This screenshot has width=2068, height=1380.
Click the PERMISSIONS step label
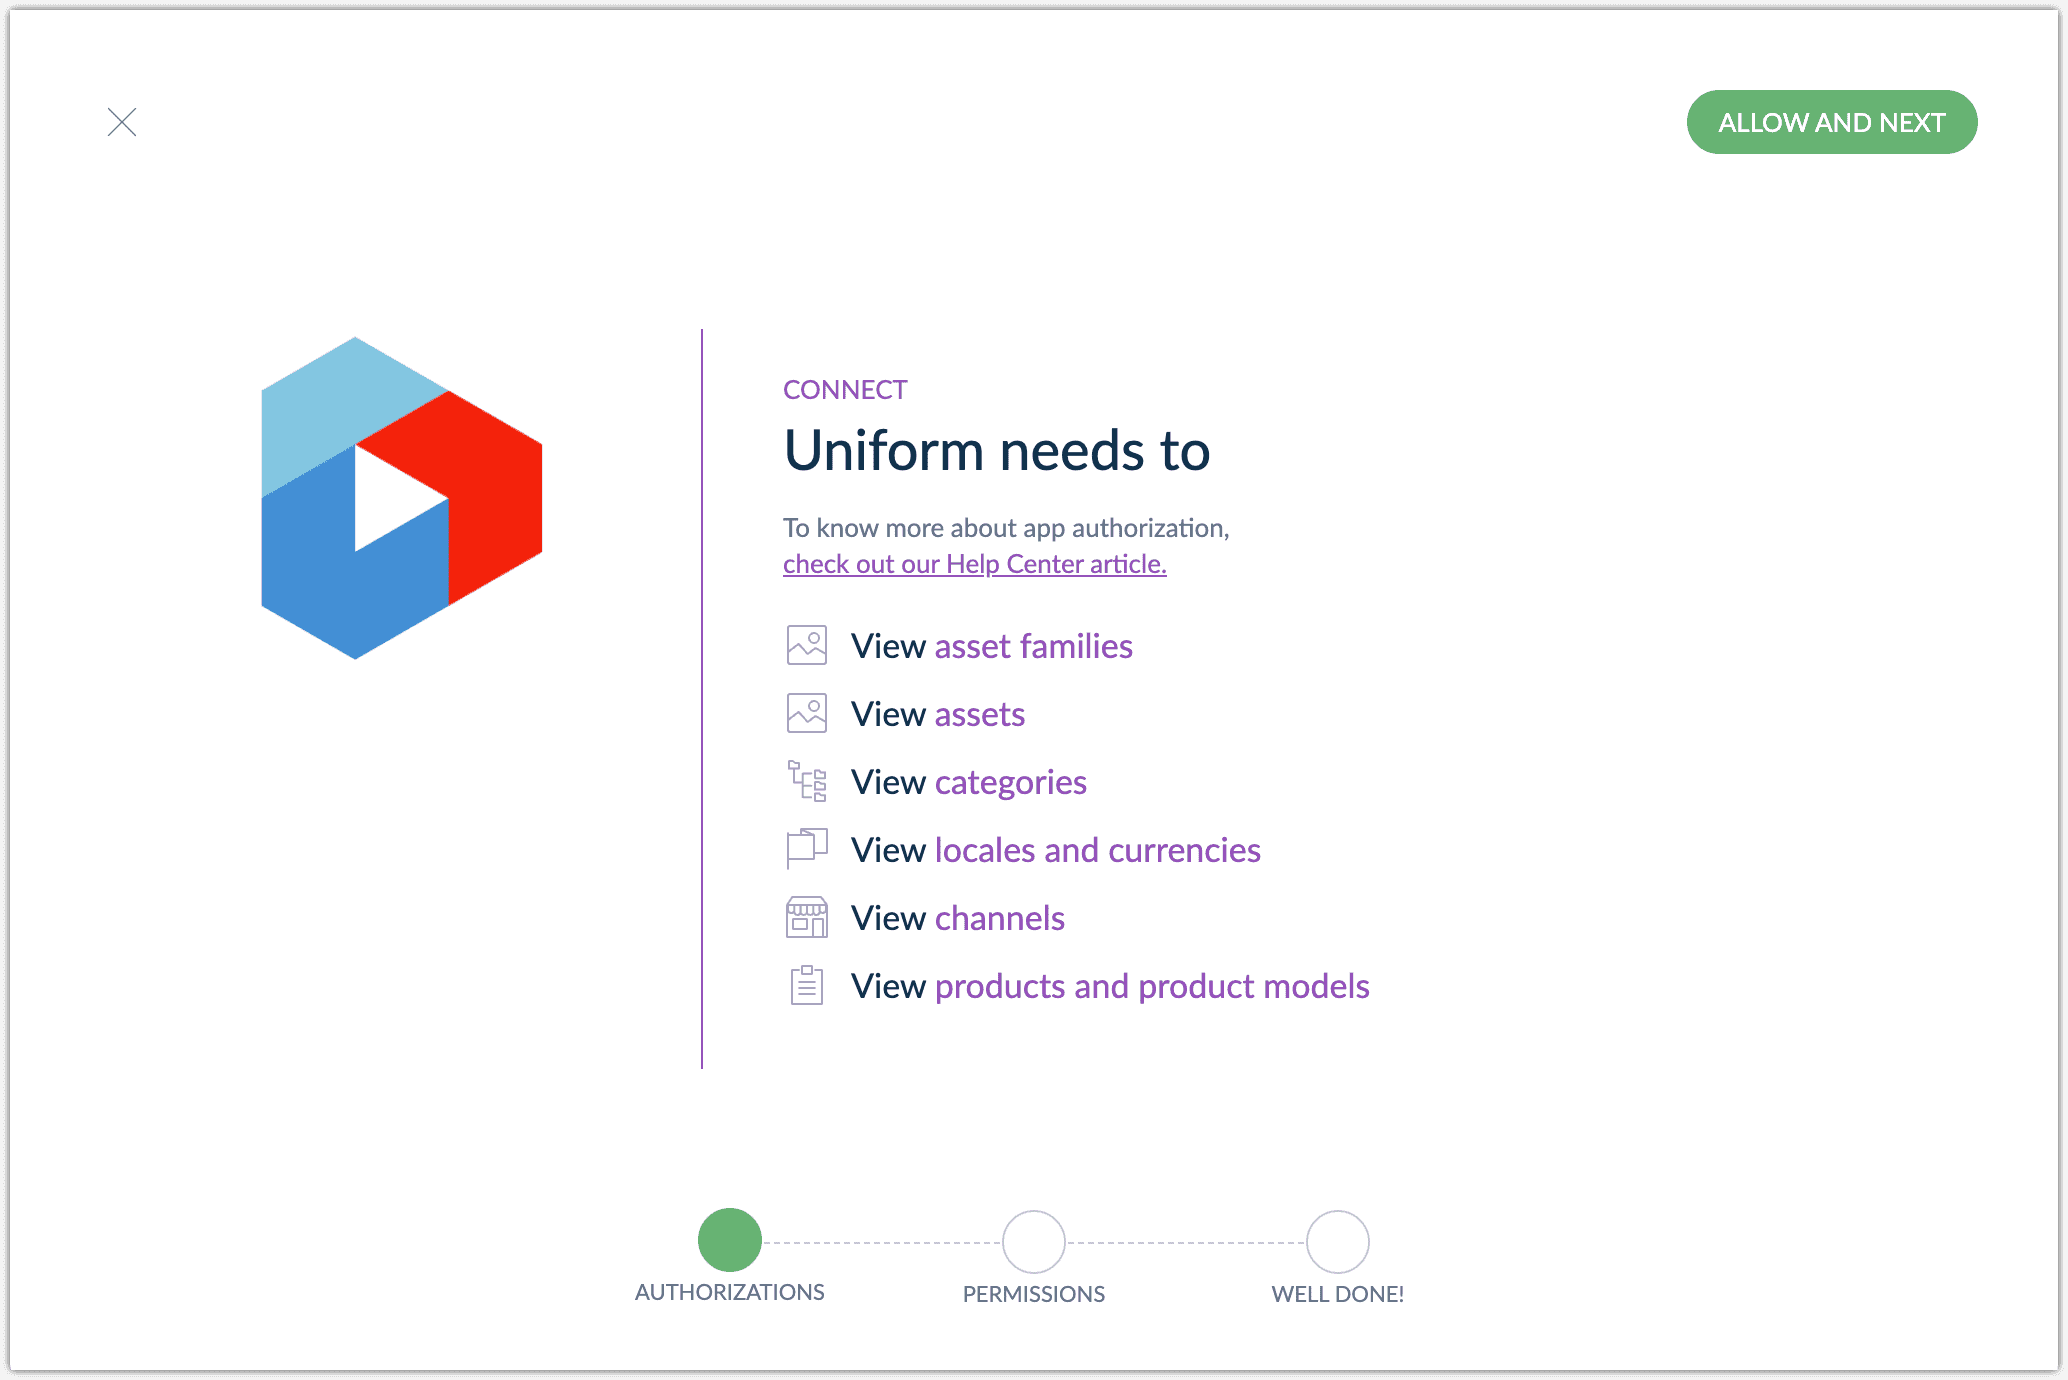click(x=1034, y=1294)
